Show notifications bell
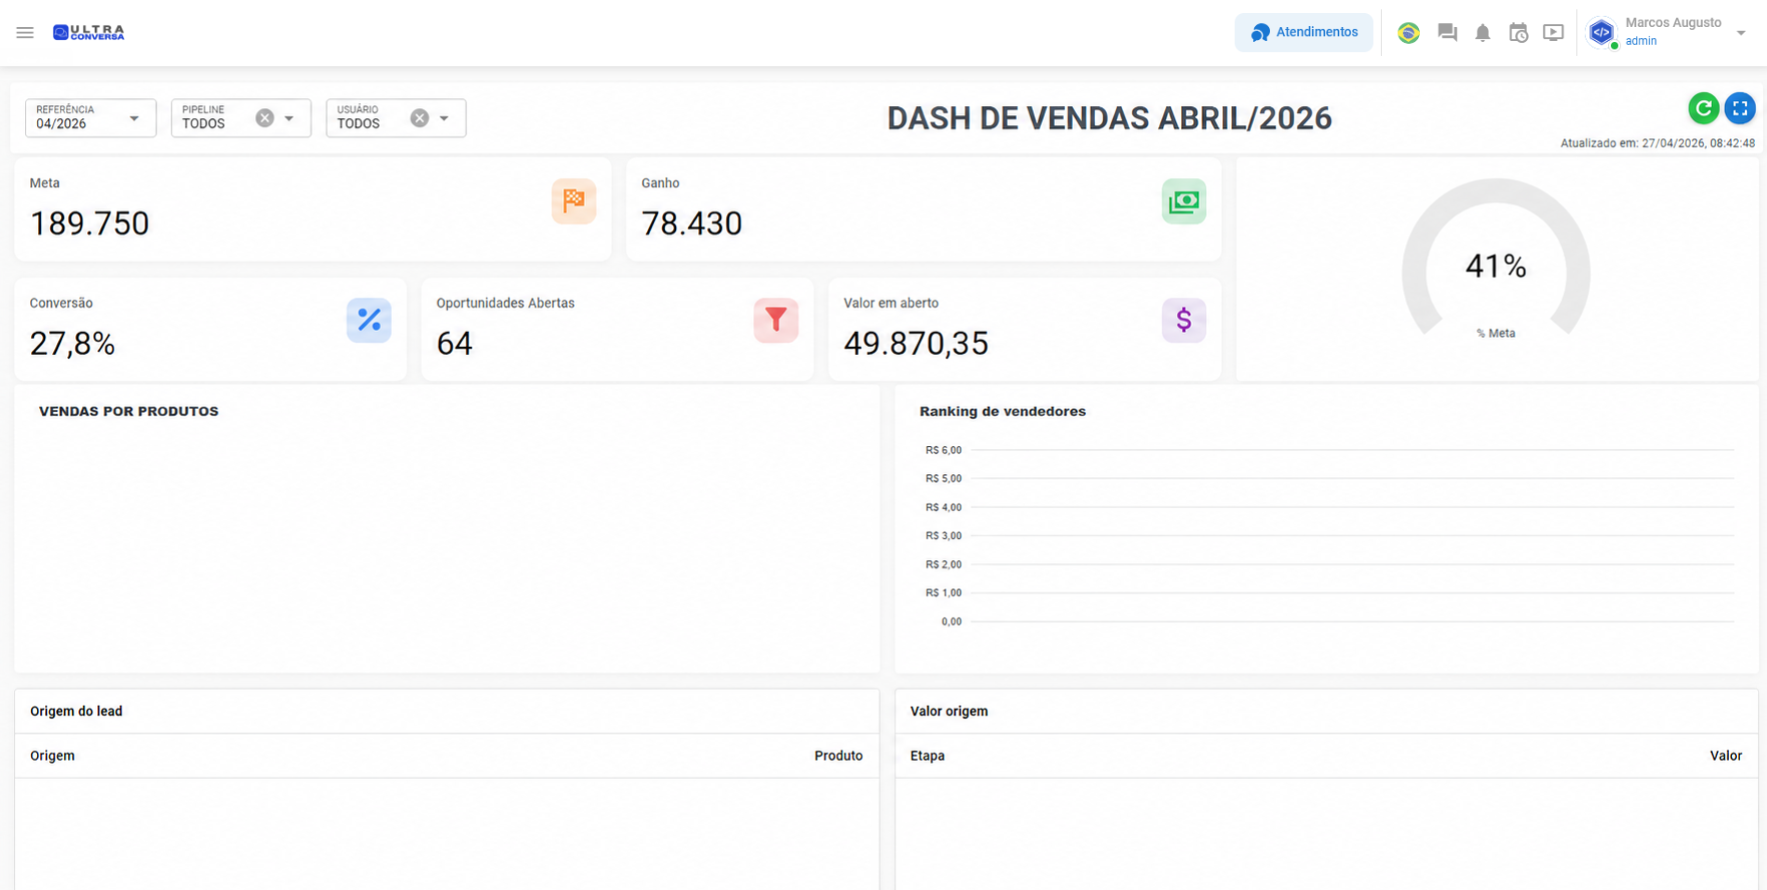Viewport: 1767px width, 890px height. coord(1483,33)
